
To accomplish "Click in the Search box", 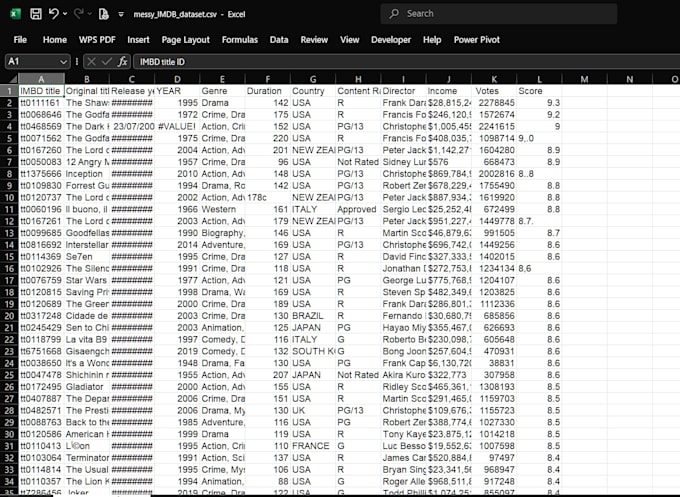I will (x=499, y=14).
